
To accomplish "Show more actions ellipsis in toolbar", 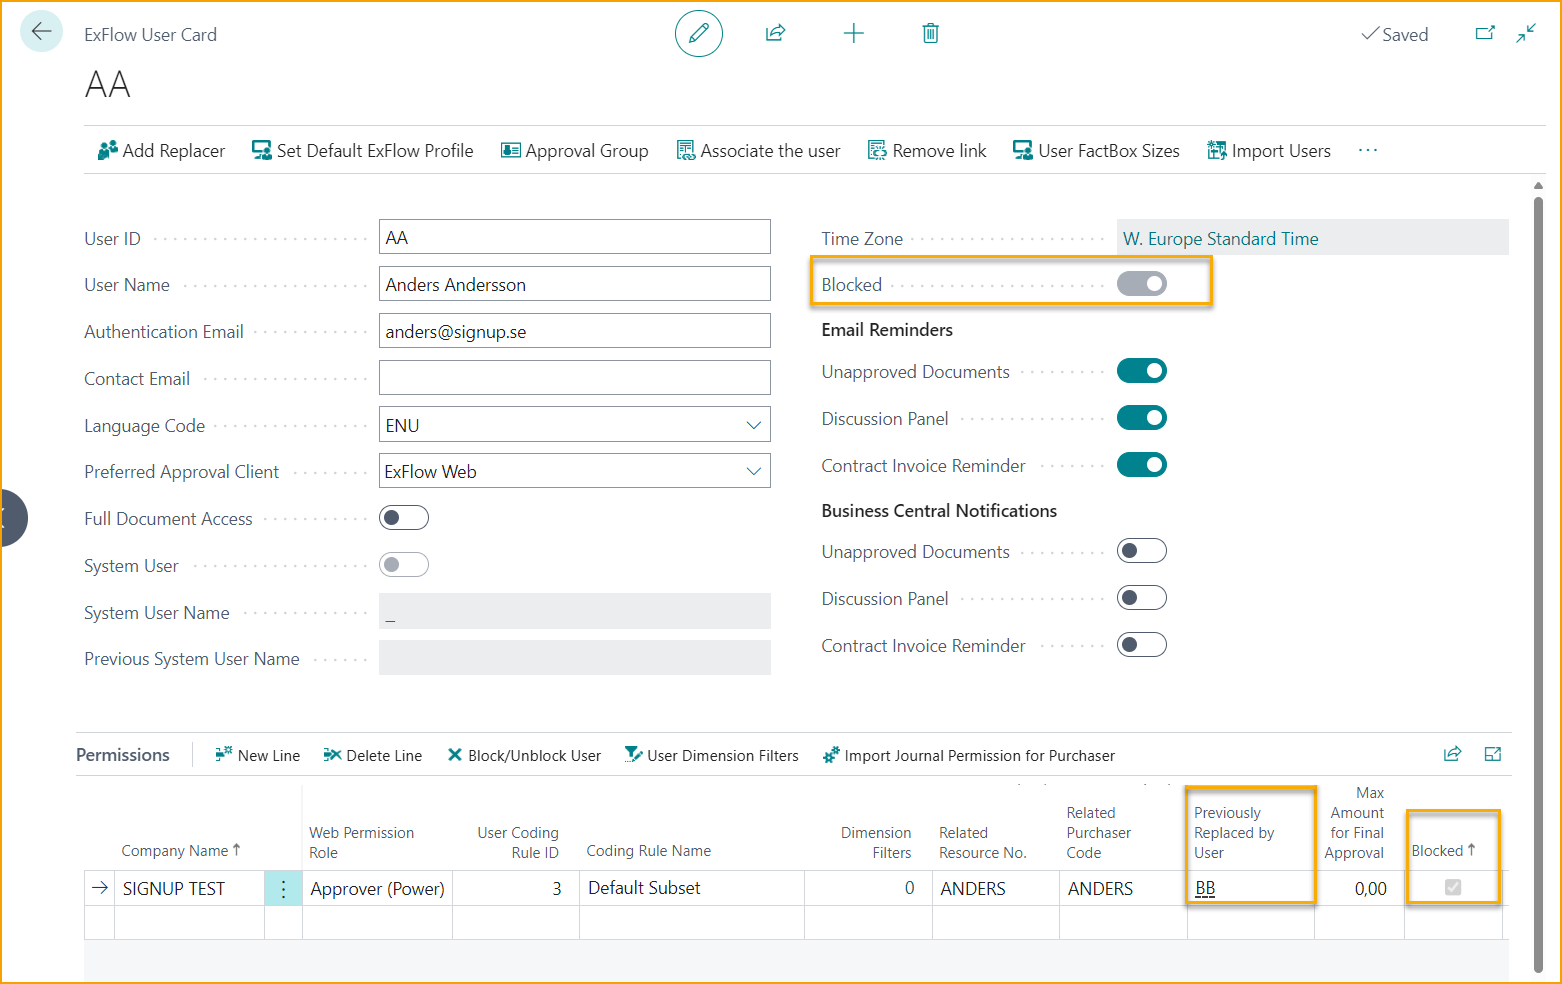I will click(1368, 150).
